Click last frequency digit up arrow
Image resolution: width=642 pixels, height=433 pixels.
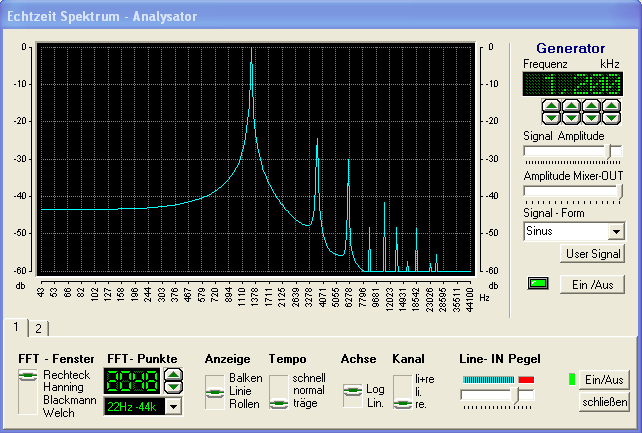pos(612,104)
